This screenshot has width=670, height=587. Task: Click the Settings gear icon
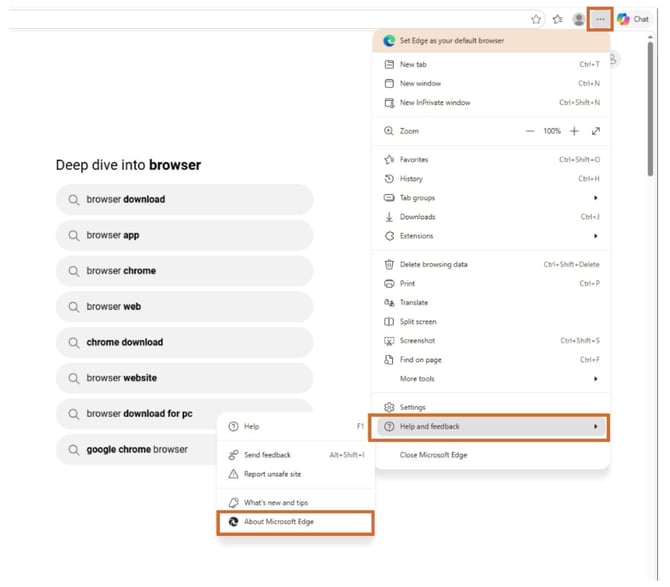(389, 407)
